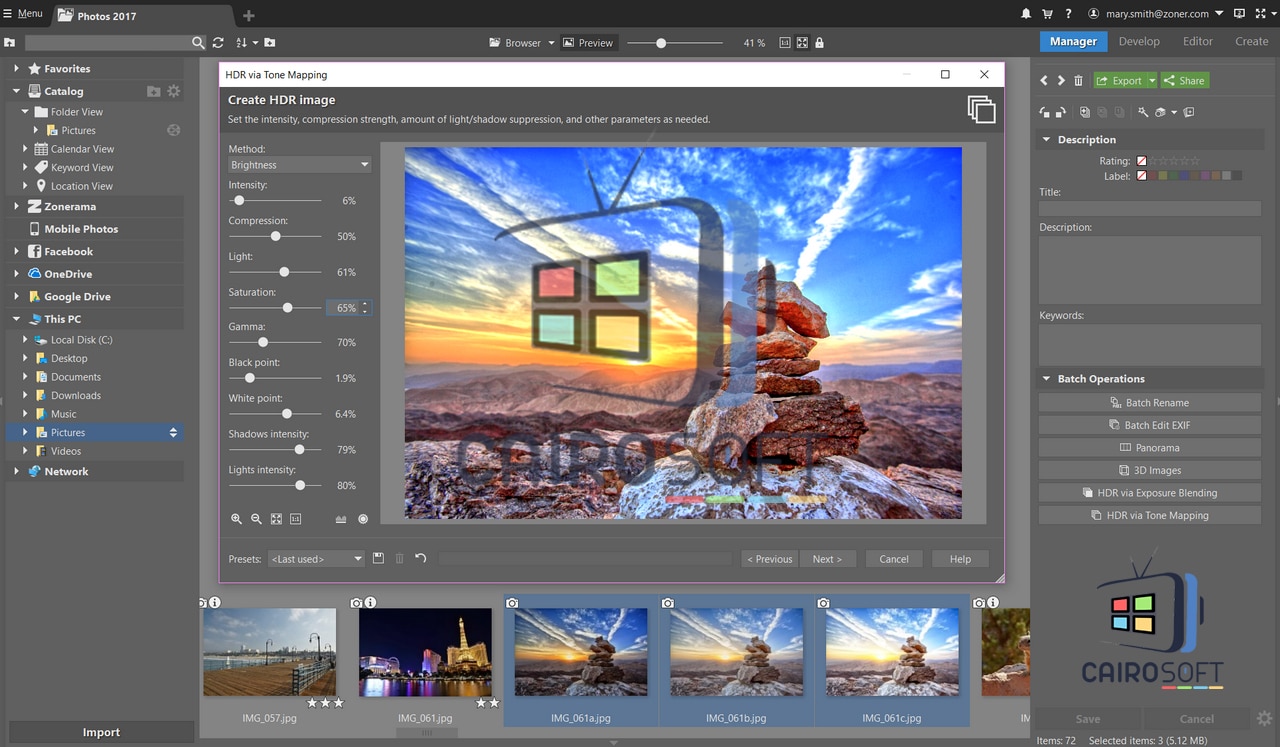The width and height of the screenshot is (1280, 747).
Task: Click the search magnifier icon
Action: click(198, 43)
